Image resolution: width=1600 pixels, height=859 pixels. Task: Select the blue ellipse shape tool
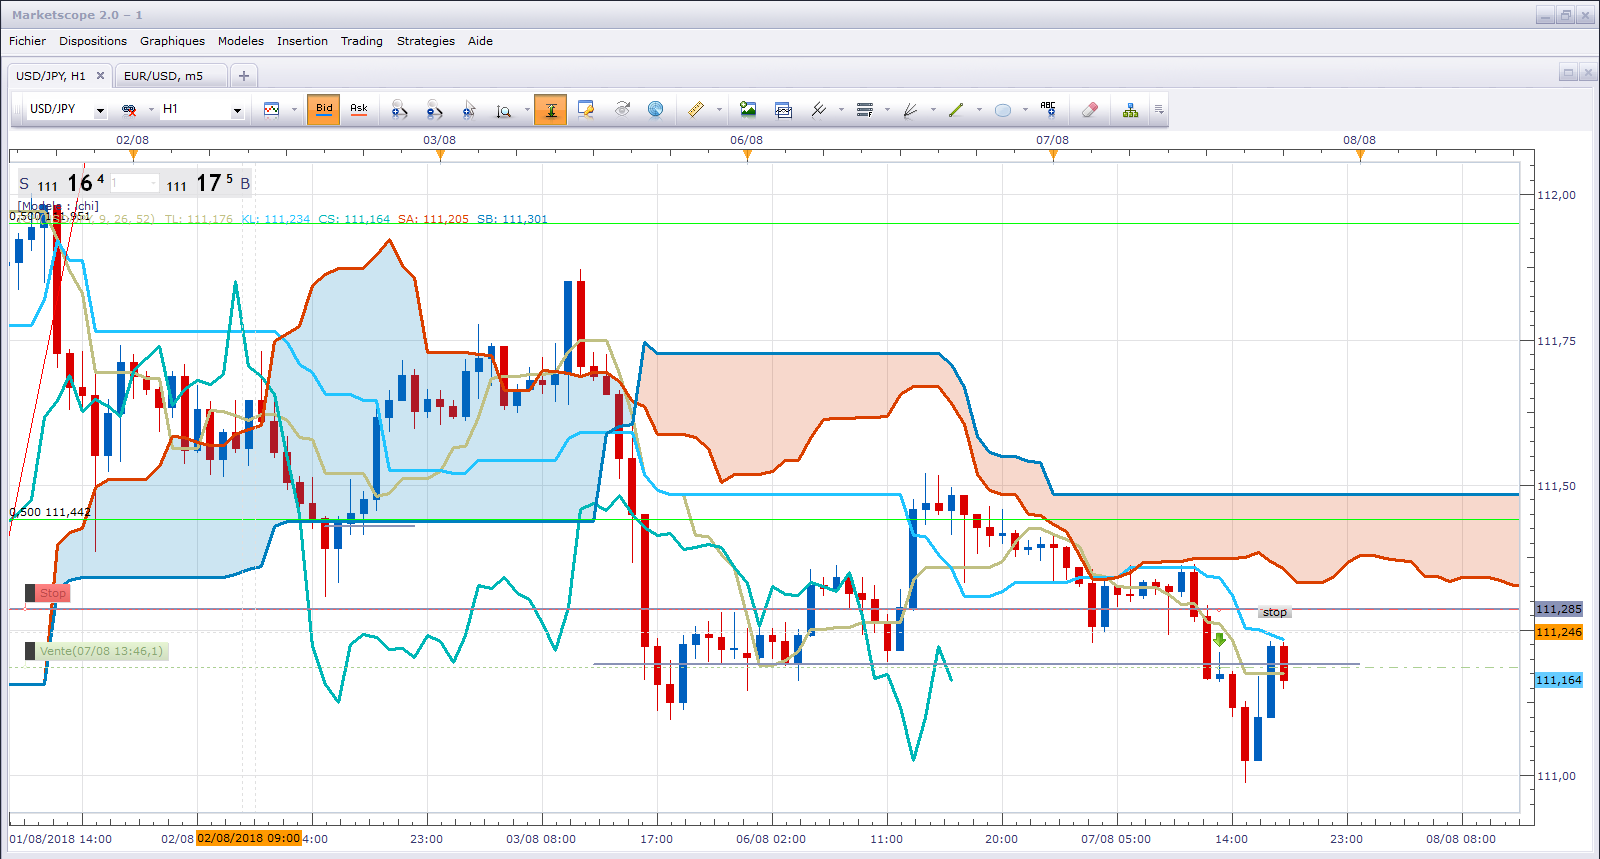(1003, 110)
